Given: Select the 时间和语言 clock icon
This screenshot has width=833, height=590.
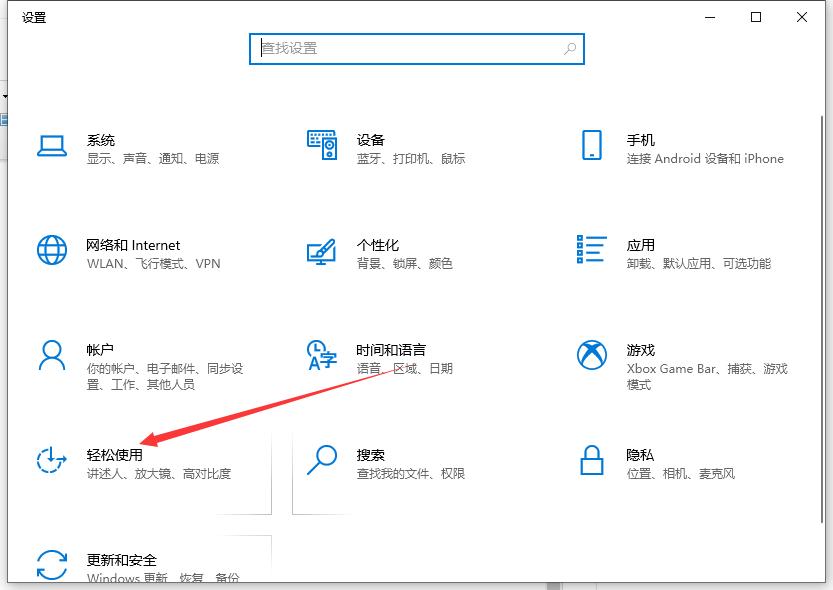Looking at the screenshot, I should pos(321,355).
